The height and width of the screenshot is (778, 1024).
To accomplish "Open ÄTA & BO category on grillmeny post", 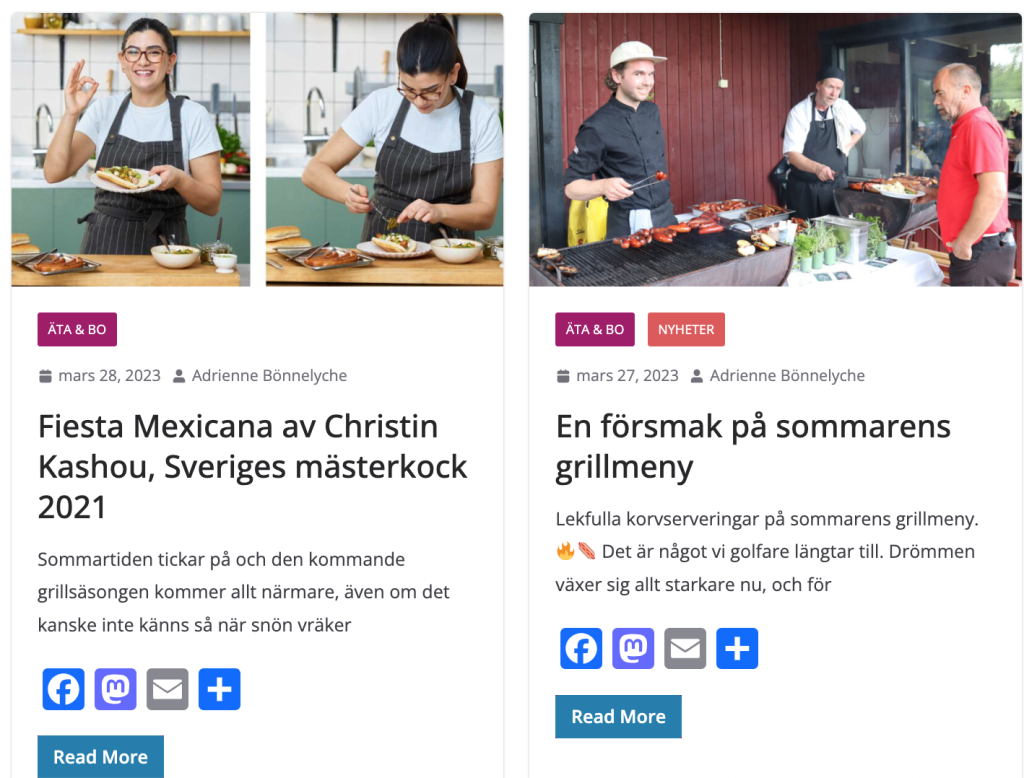I will pos(595,330).
